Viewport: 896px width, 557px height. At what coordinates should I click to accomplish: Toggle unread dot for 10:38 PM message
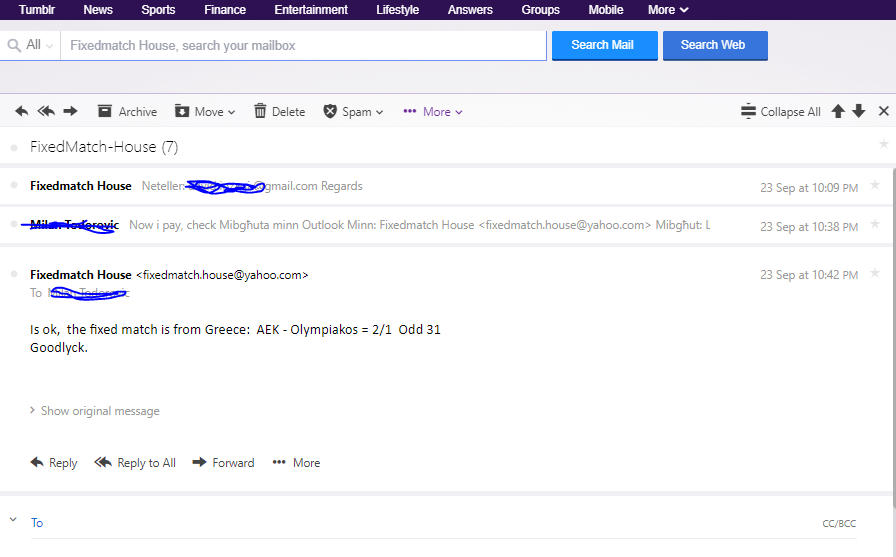14,224
